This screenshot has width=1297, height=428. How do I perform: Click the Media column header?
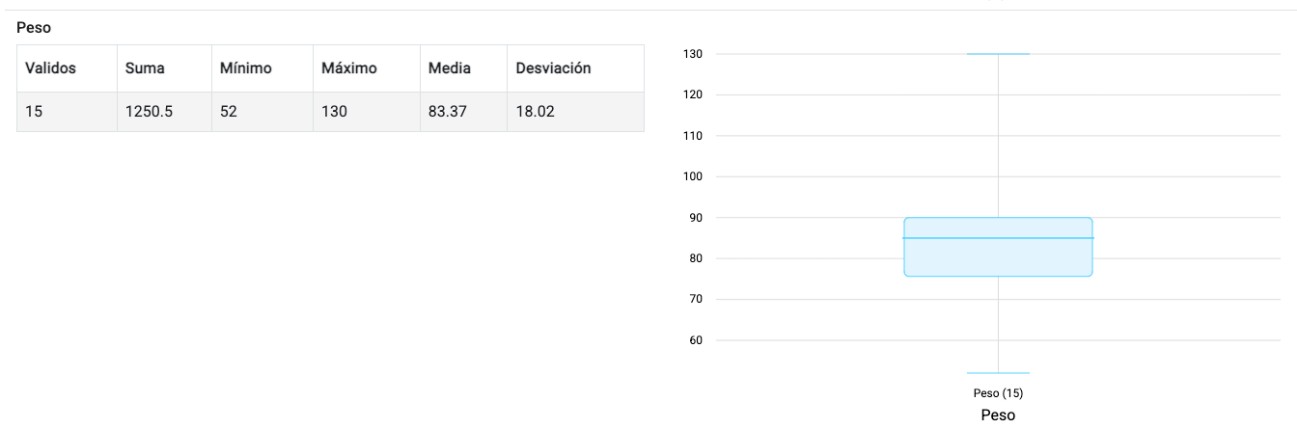(463, 68)
